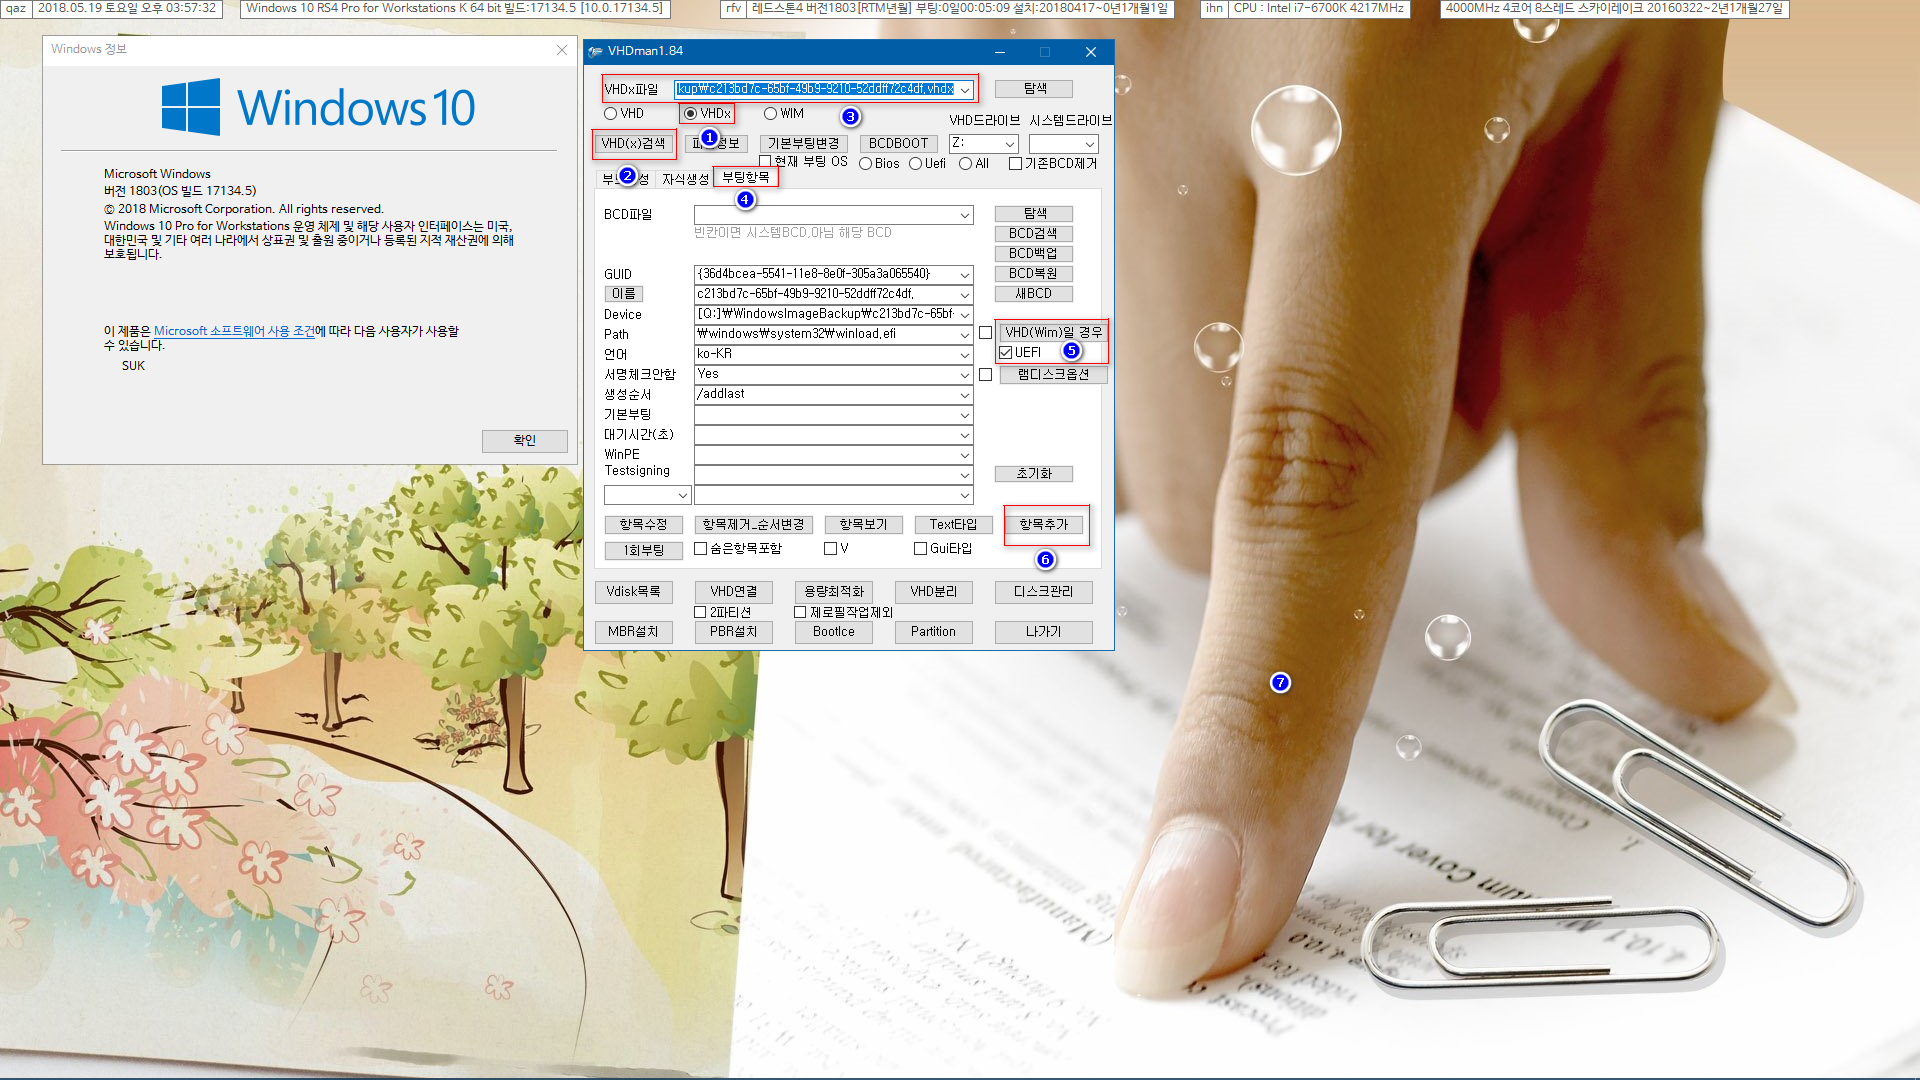Click the BCDBOOT button
This screenshot has height=1080, width=1920.
[898, 144]
